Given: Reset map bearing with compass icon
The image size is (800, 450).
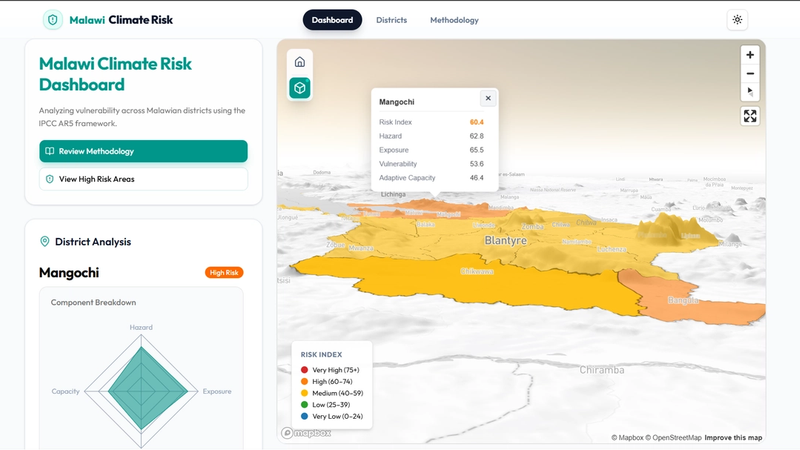Looking at the screenshot, I should tap(750, 92).
